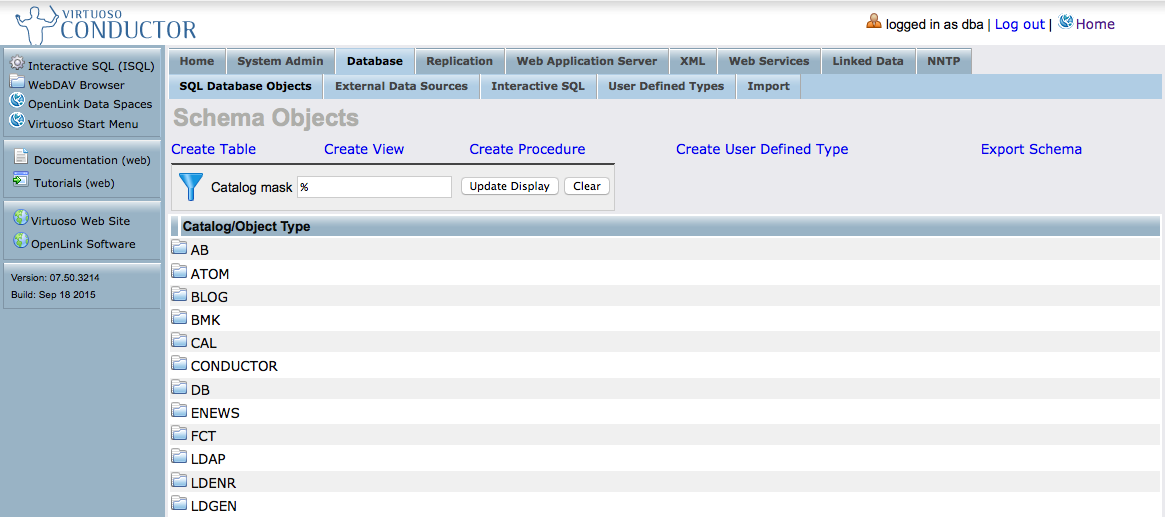Click the OpenLink Data Spaces icon
The width and height of the screenshot is (1165, 517).
tap(17, 102)
